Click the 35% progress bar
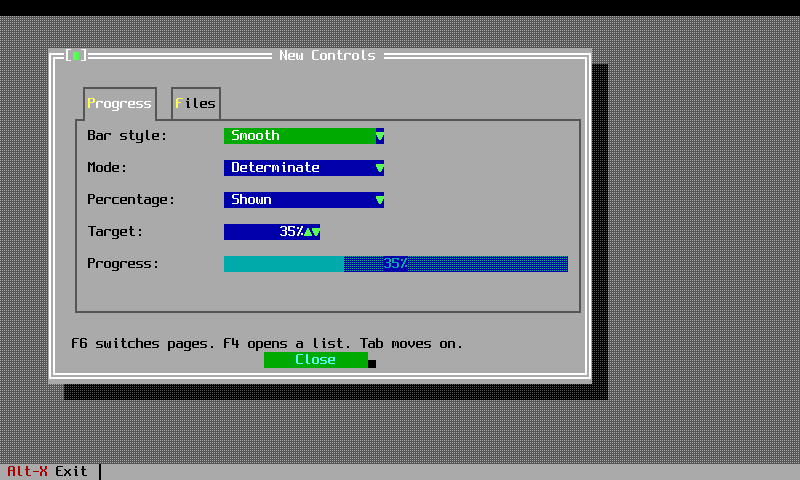This screenshot has height=480, width=800. 396,264
